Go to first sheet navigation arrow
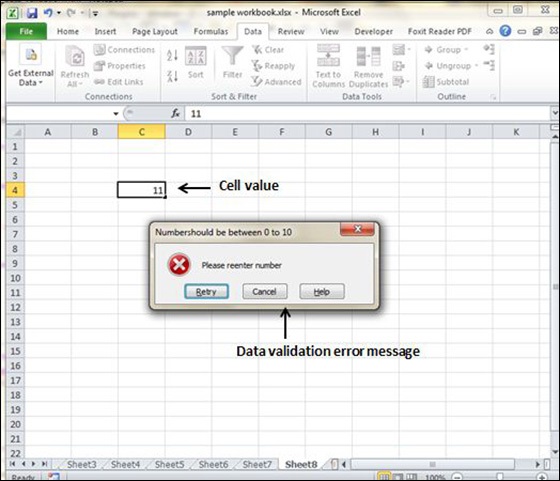Image resolution: width=560 pixels, height=481 pixels. (x=12, y=464)
